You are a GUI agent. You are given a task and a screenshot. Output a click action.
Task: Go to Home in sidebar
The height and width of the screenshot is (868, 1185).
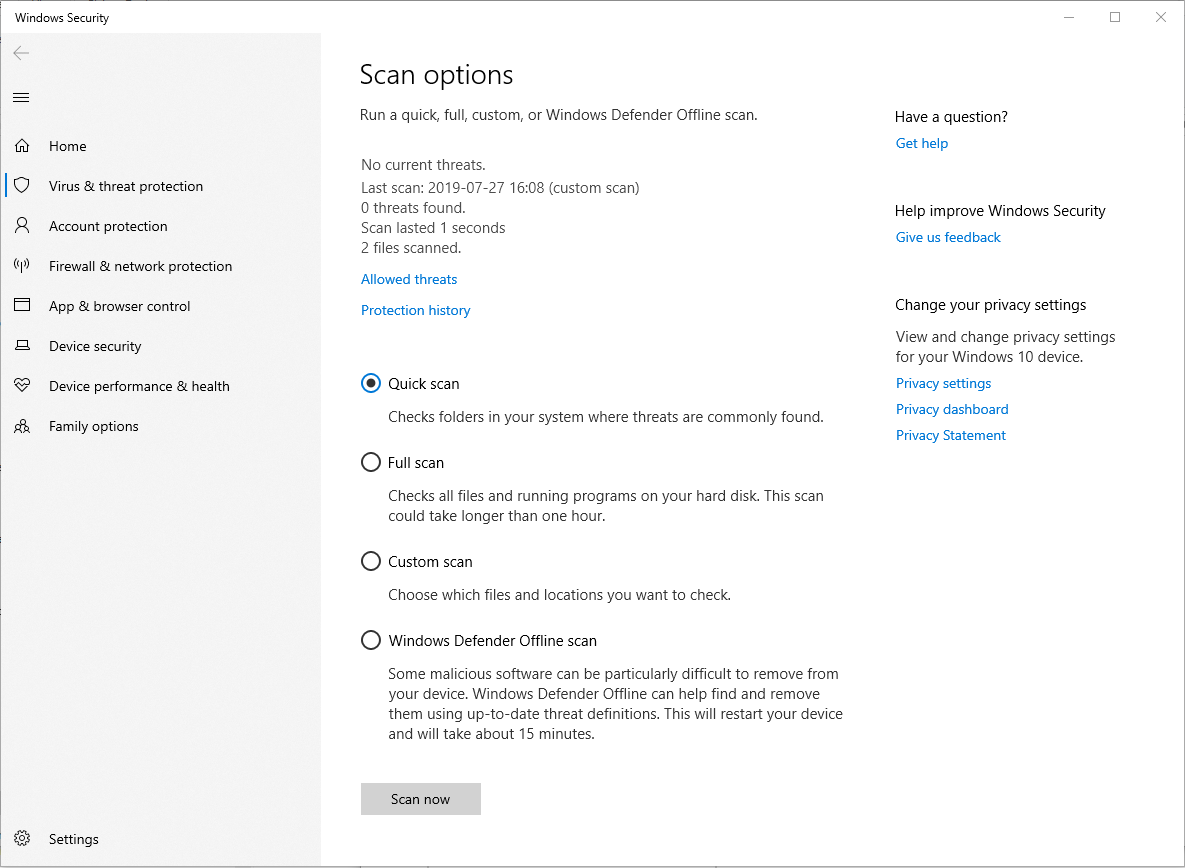pos(67,147)
